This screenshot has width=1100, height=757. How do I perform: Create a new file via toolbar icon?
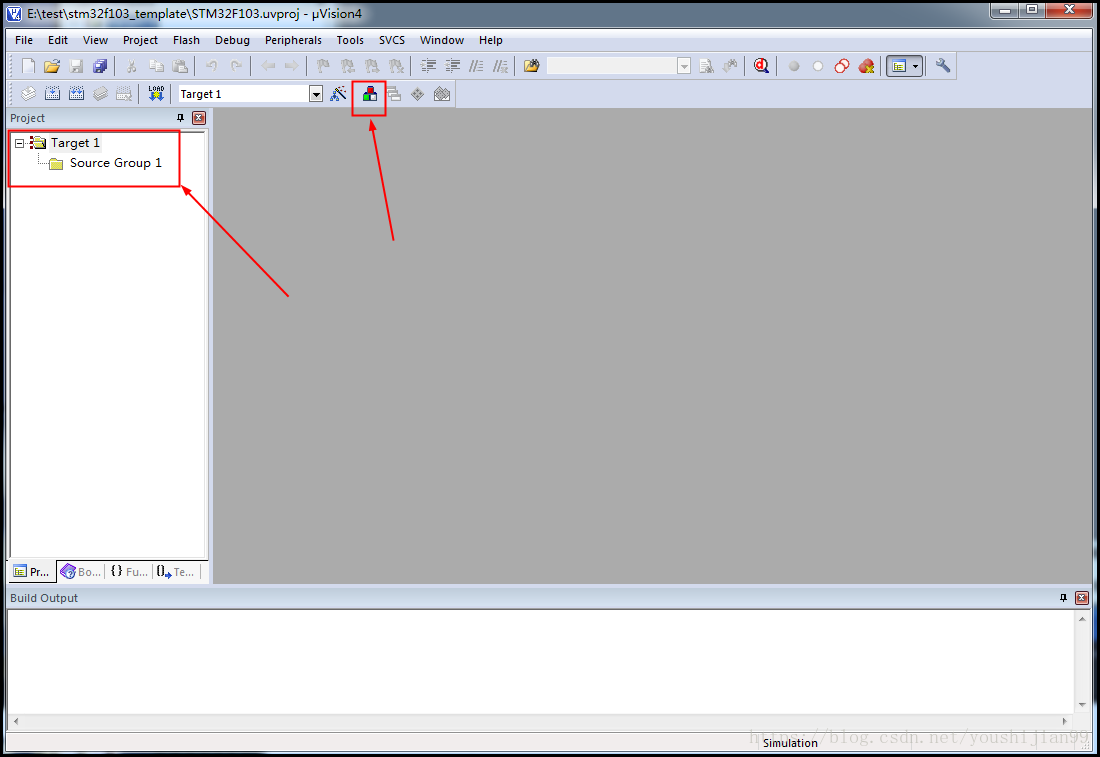[x=28, y=66]
